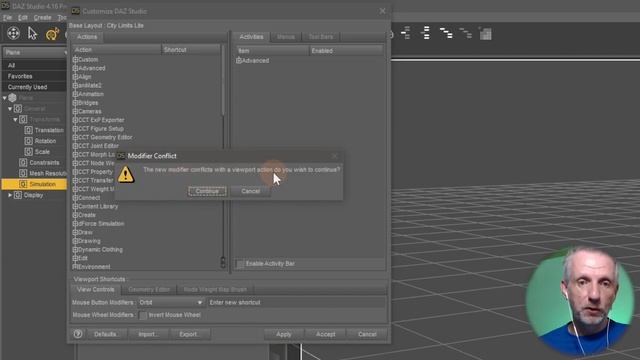Select the All filter in Parameters
Viewport: 640px width, 360px height.
click(x=34, y=65)
